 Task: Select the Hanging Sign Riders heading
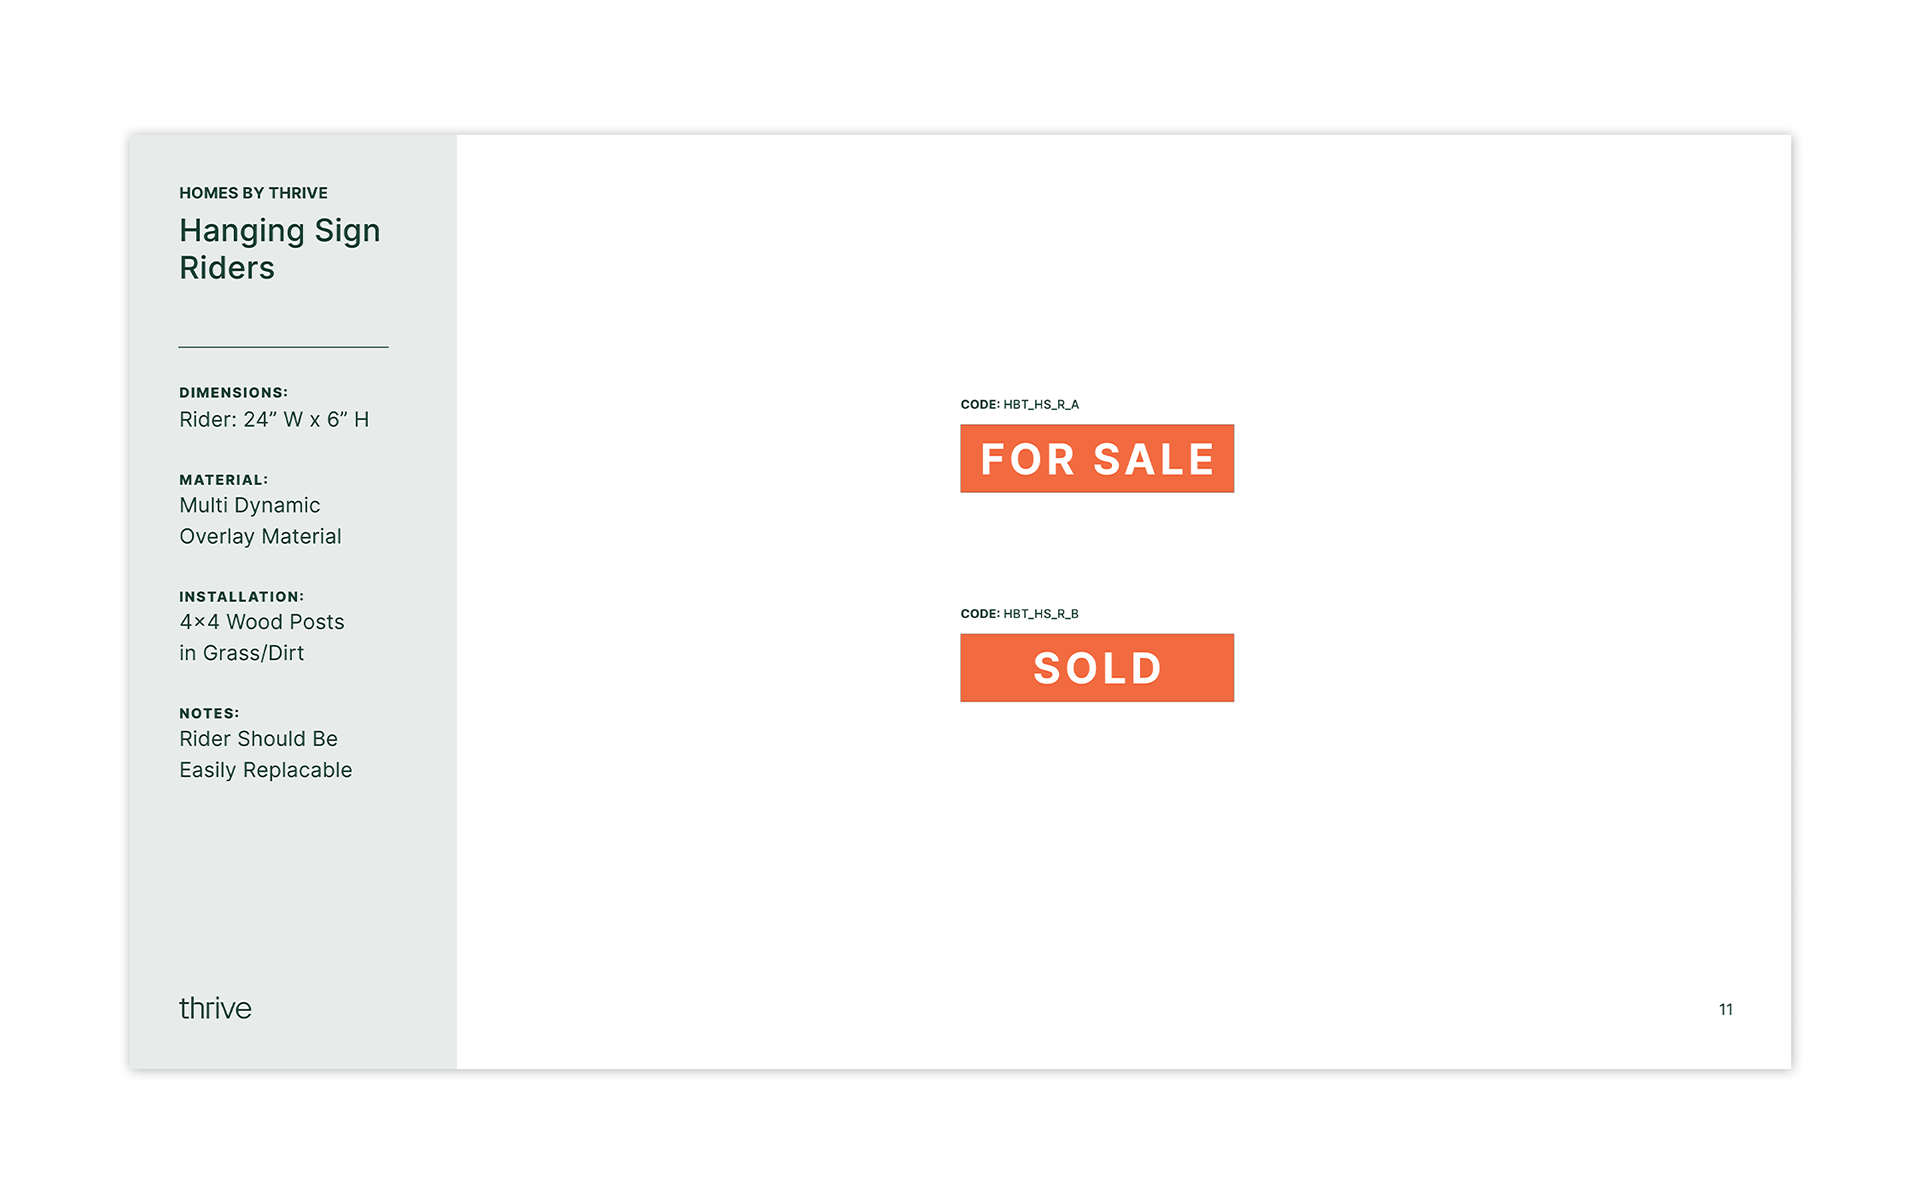[x=279, y=249]
